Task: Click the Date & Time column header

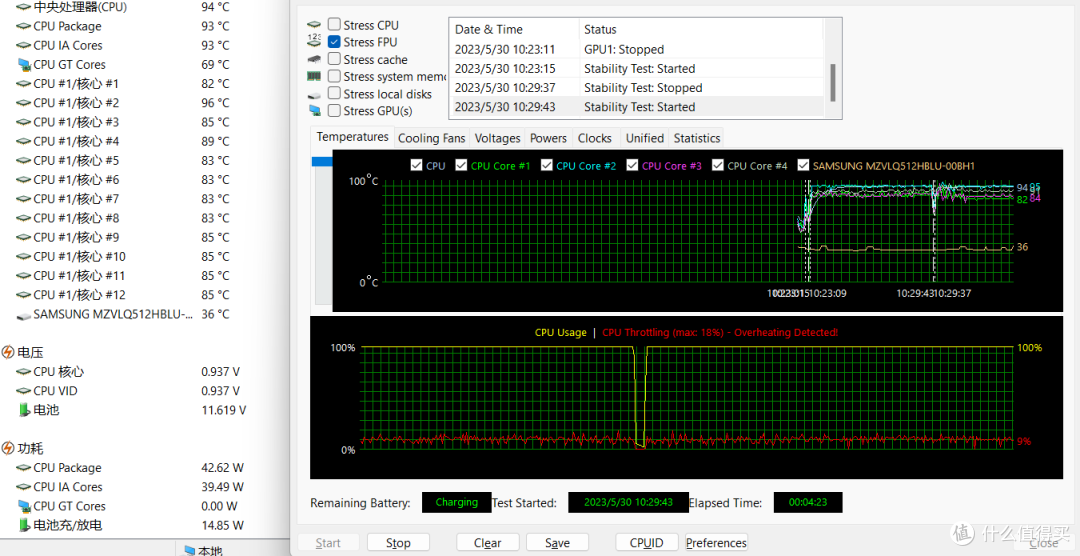Action: point(514,30)
